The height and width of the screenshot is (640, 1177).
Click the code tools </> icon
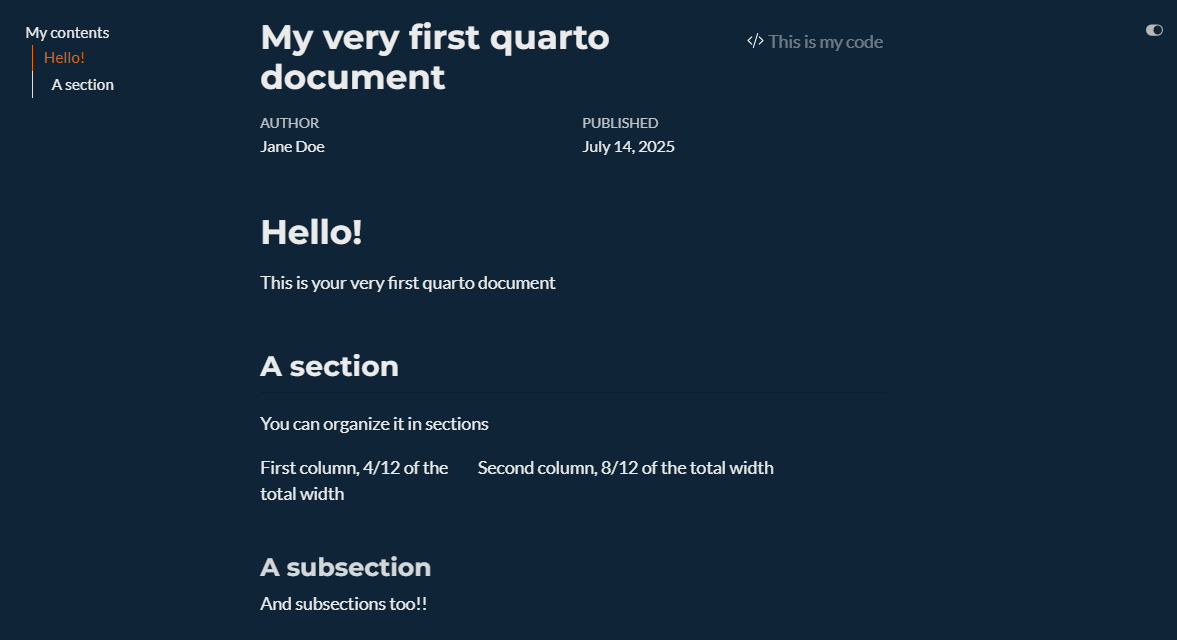pos(755,41)
